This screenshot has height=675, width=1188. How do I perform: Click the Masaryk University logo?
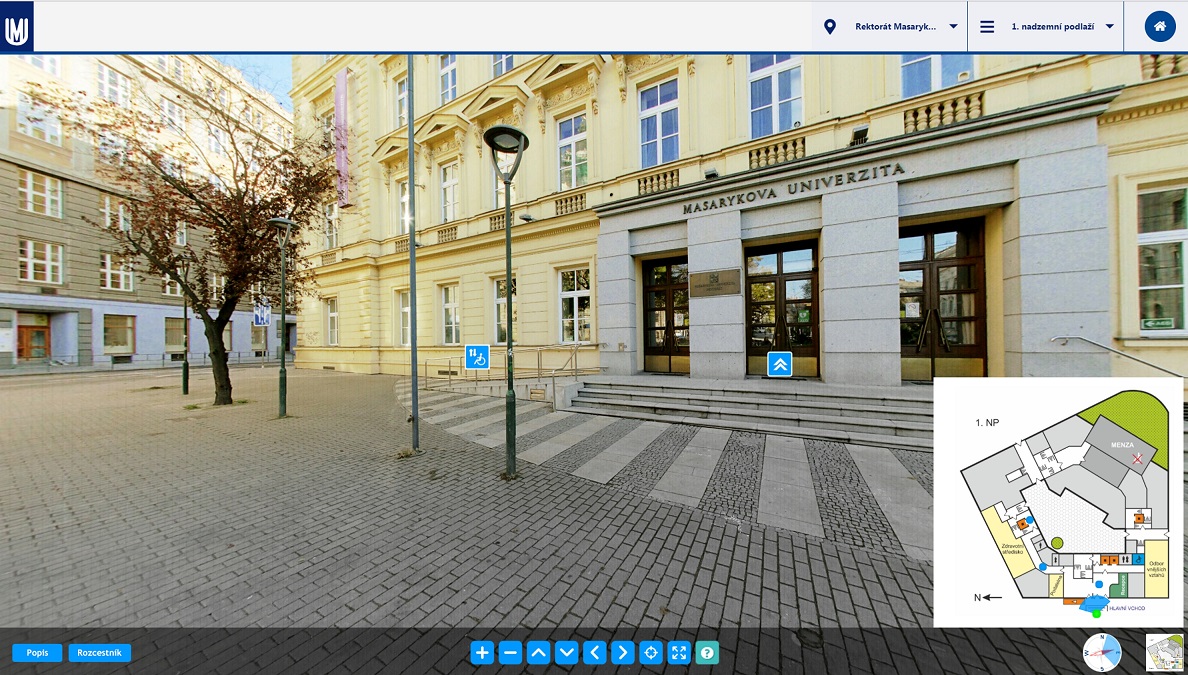coord(17,27)
